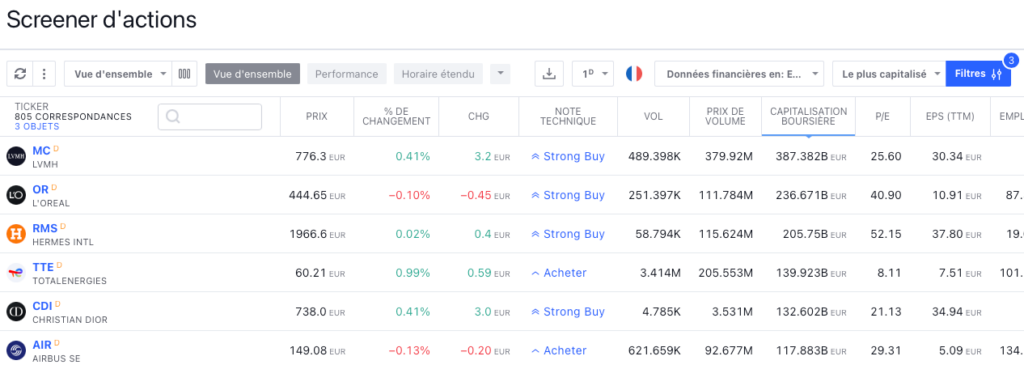Click the 3 OBJETS link

coord(37,126)
